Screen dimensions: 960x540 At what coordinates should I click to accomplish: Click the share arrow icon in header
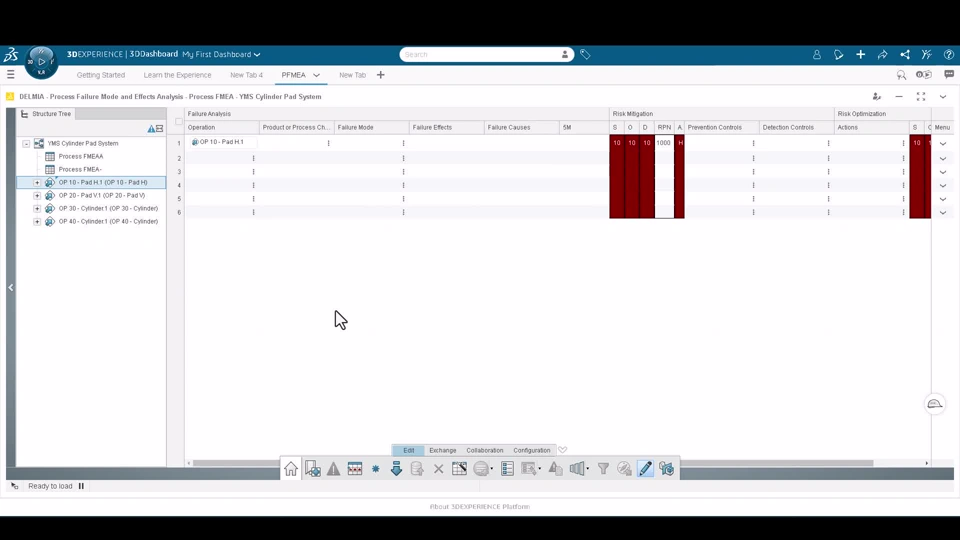(x=883, y=54)
